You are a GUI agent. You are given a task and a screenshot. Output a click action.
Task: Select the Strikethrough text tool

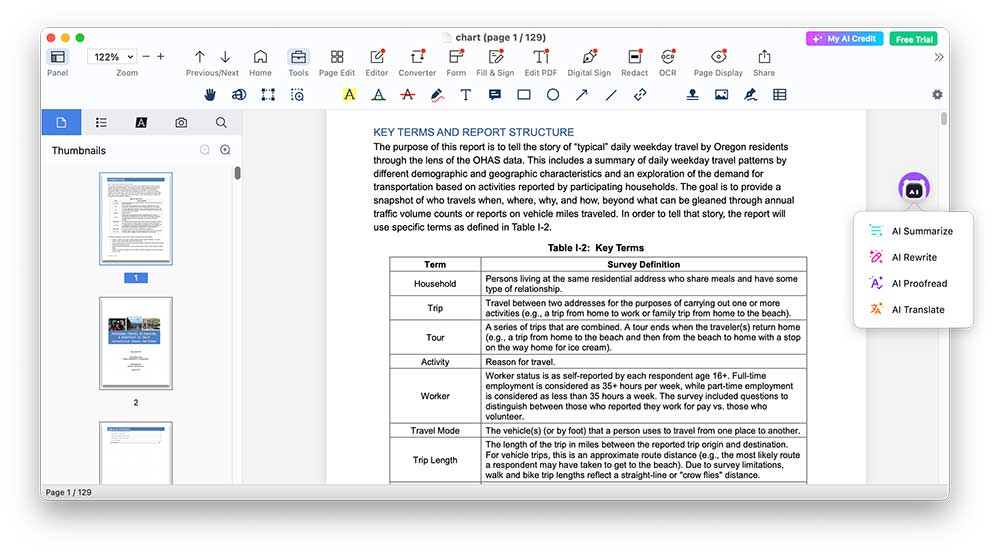408,95
